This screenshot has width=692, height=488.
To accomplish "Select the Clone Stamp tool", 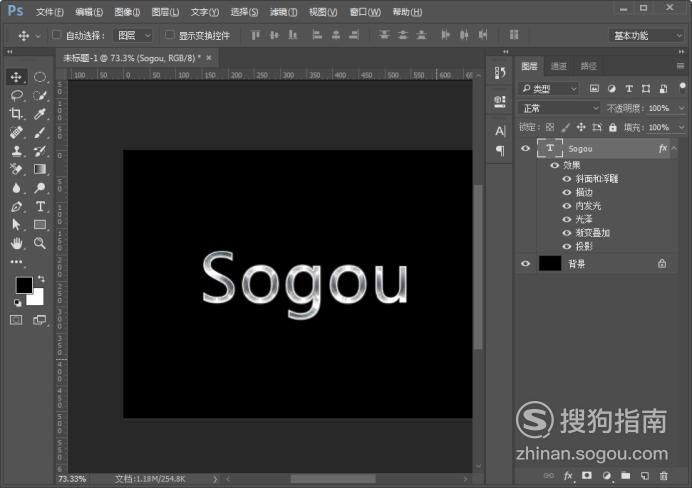I will coord(16,151).
